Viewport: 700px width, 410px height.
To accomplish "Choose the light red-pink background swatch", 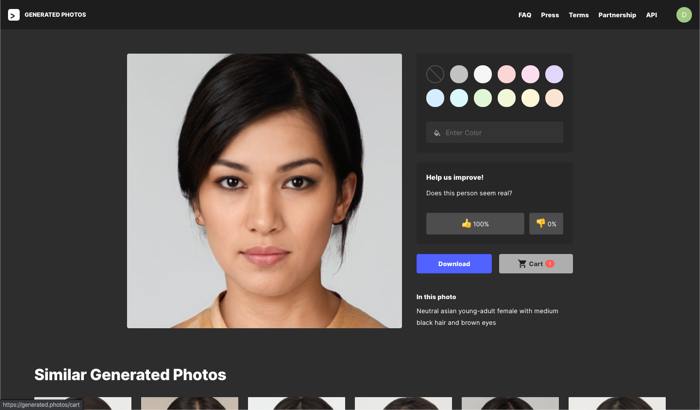I will pyautogui.click(x=507, y=74).
